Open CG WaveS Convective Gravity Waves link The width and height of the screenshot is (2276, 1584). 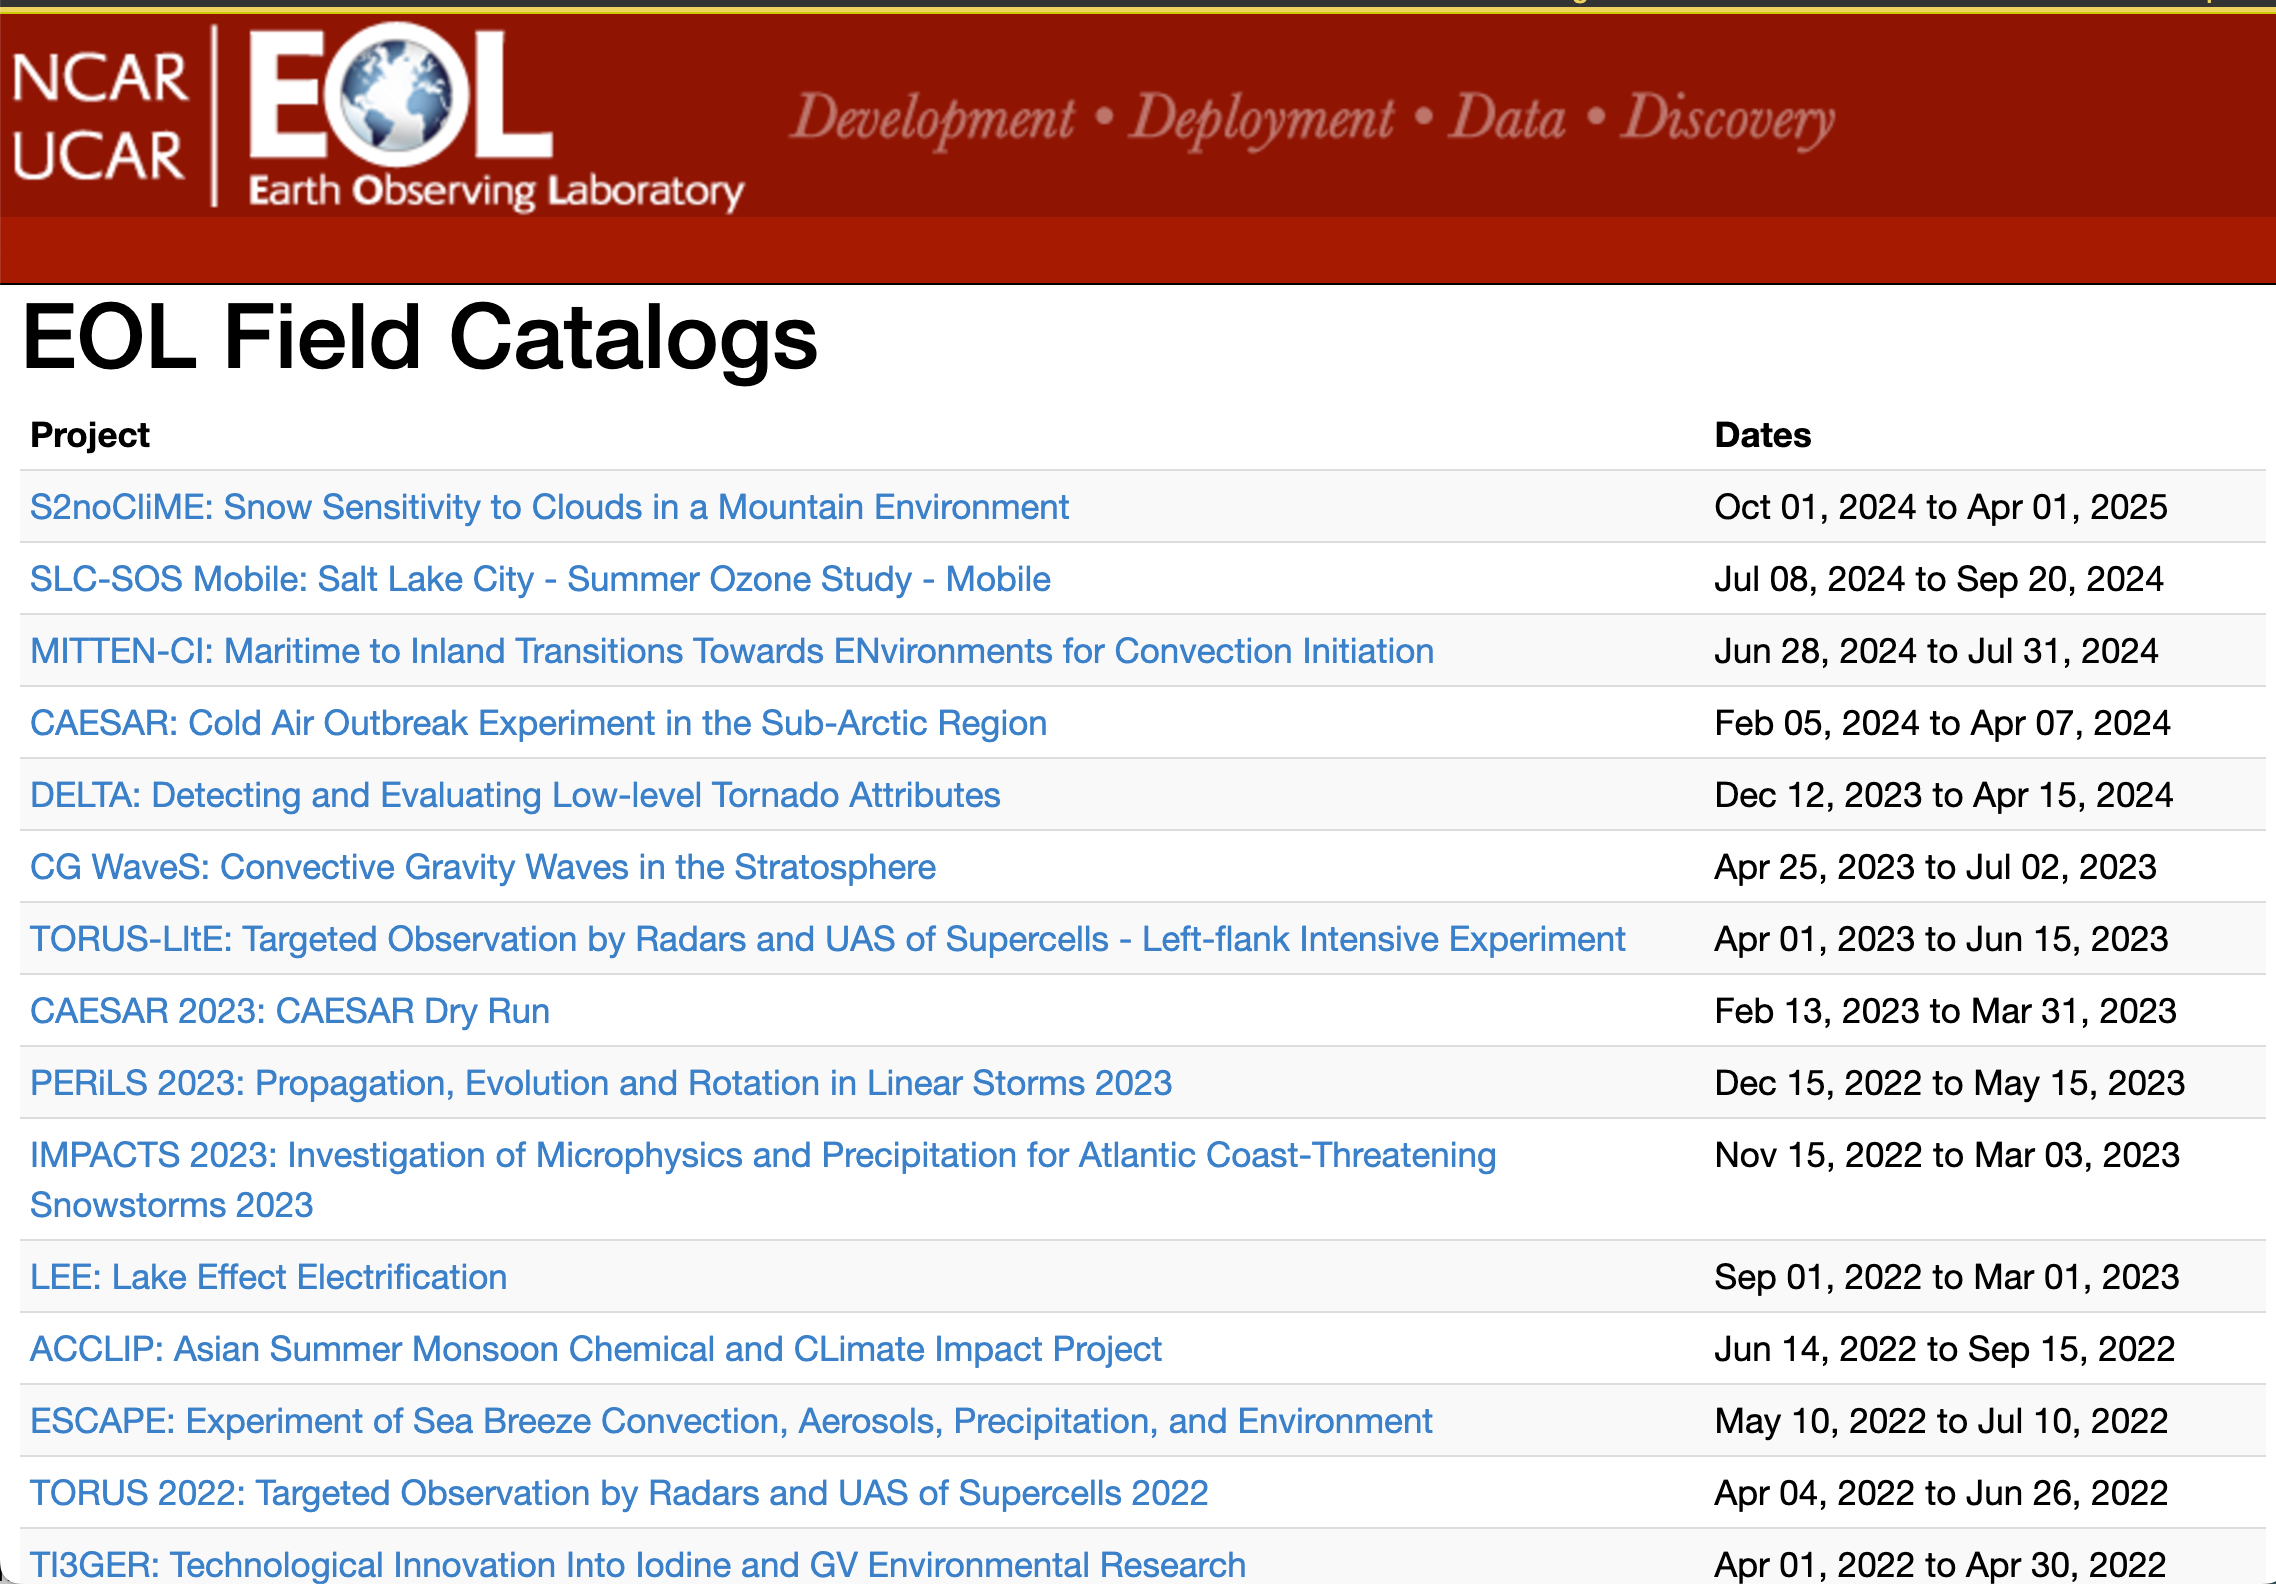coord(482,867)
